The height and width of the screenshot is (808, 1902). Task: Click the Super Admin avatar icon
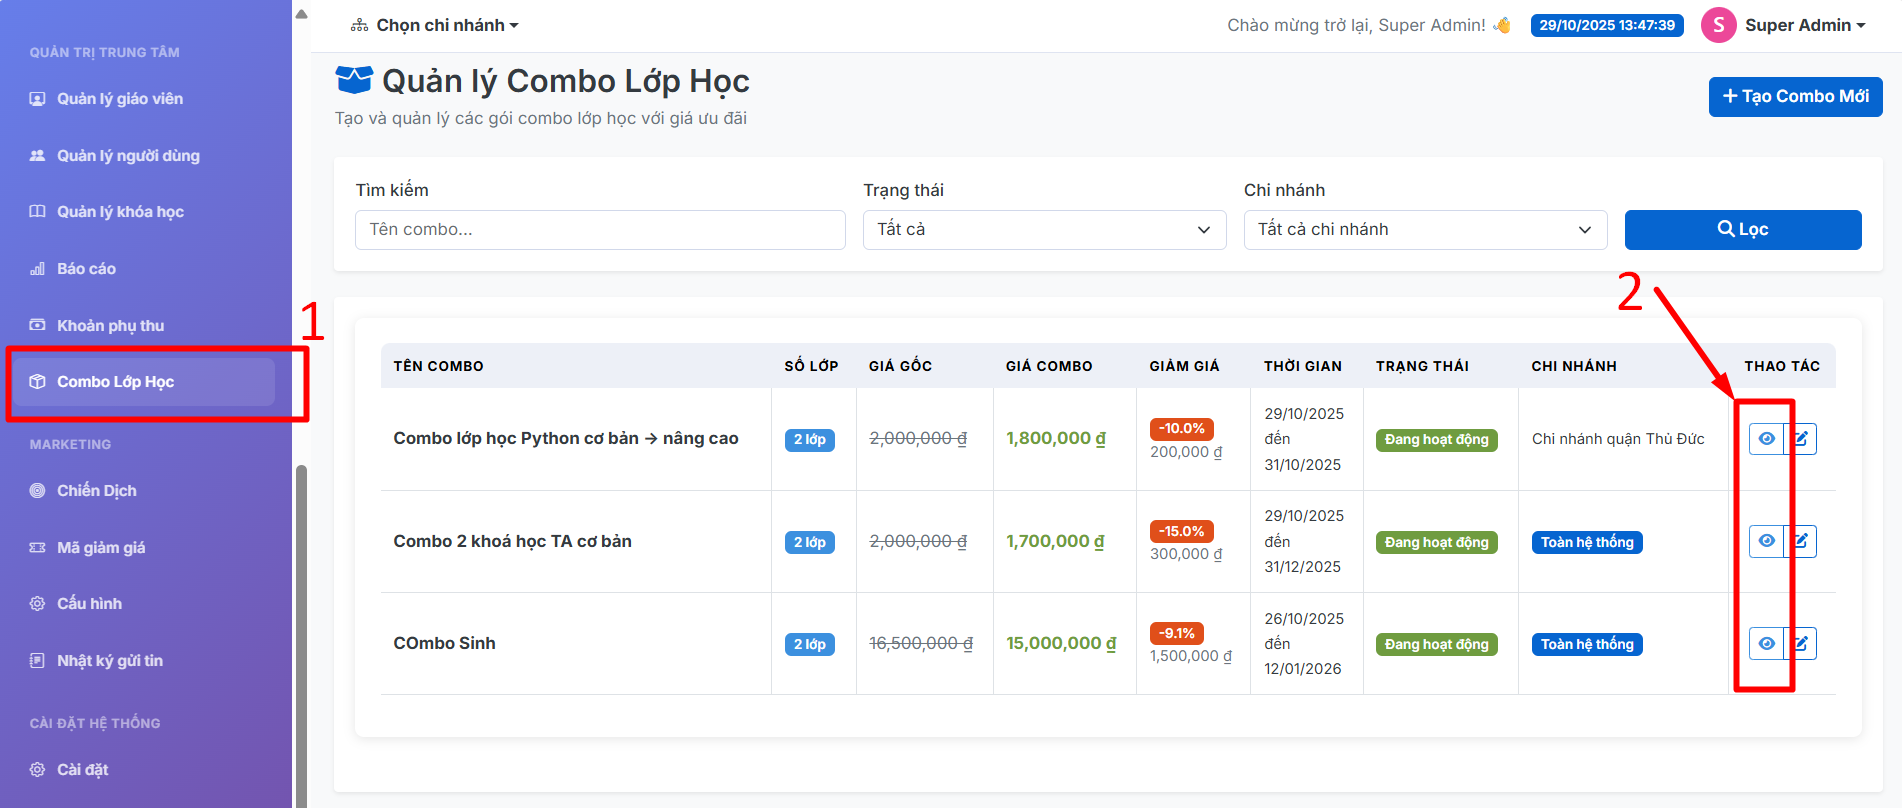coord(1718,25)
